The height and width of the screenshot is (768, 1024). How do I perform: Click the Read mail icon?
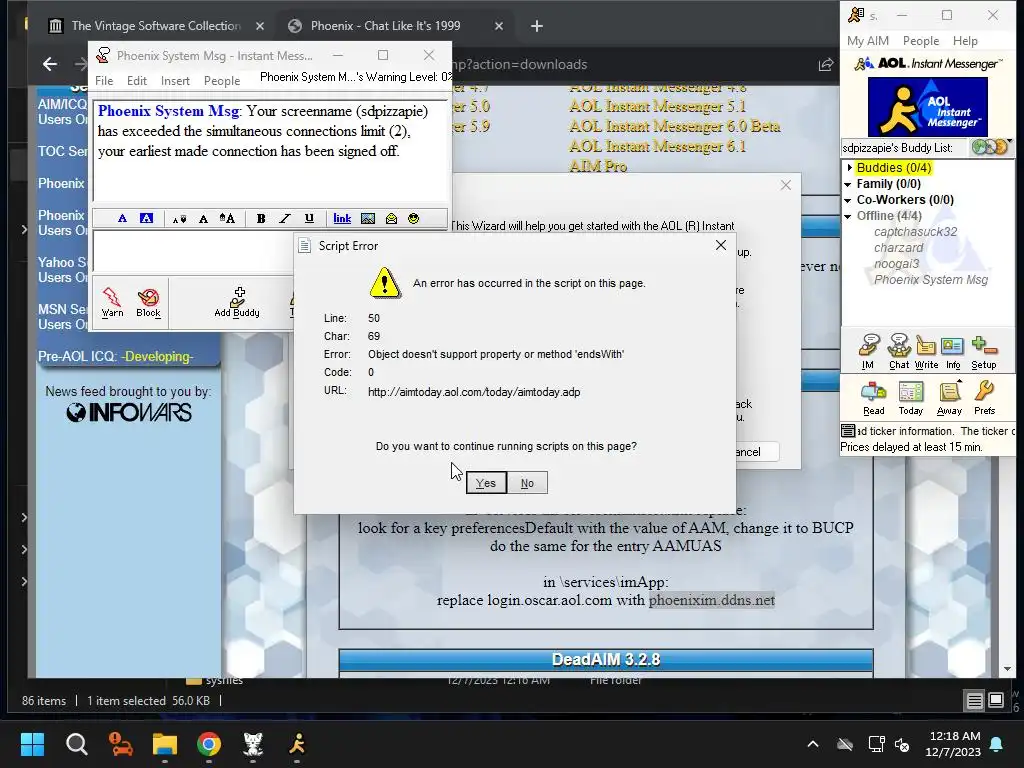coord(873,398)
